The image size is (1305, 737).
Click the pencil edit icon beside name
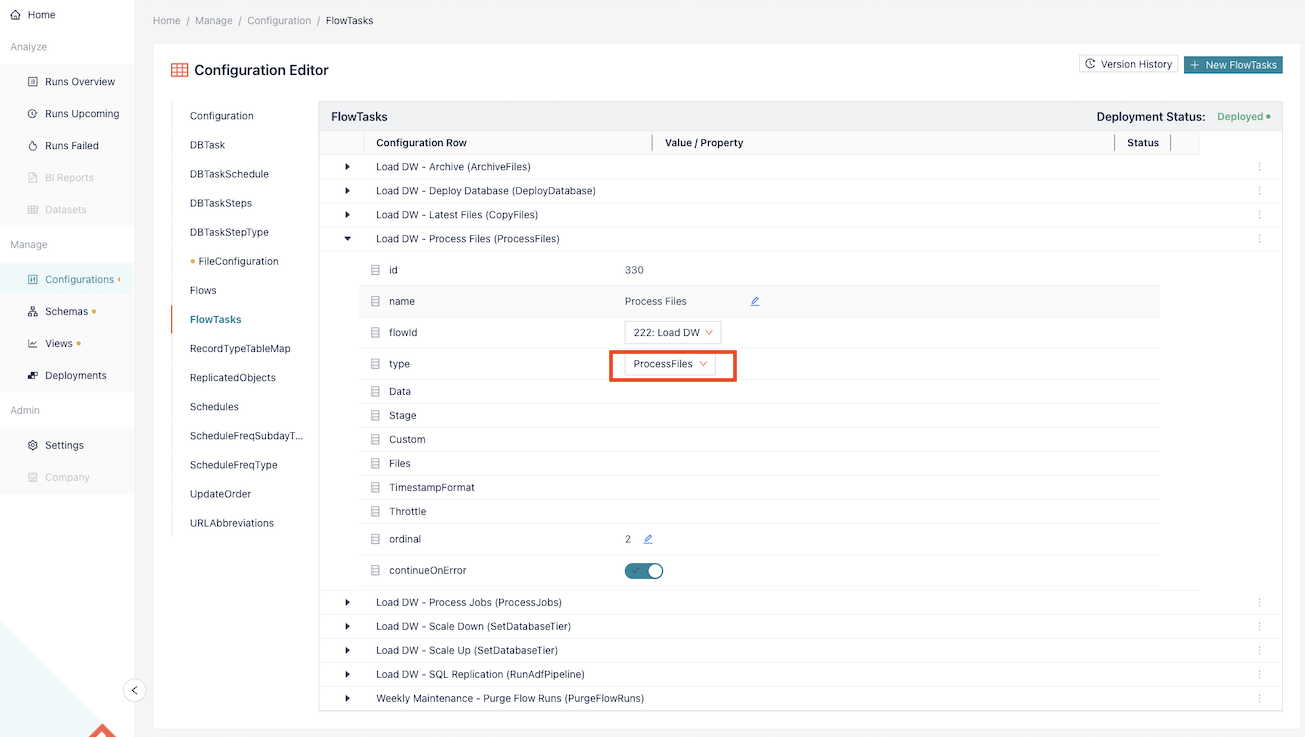[755, 301]
